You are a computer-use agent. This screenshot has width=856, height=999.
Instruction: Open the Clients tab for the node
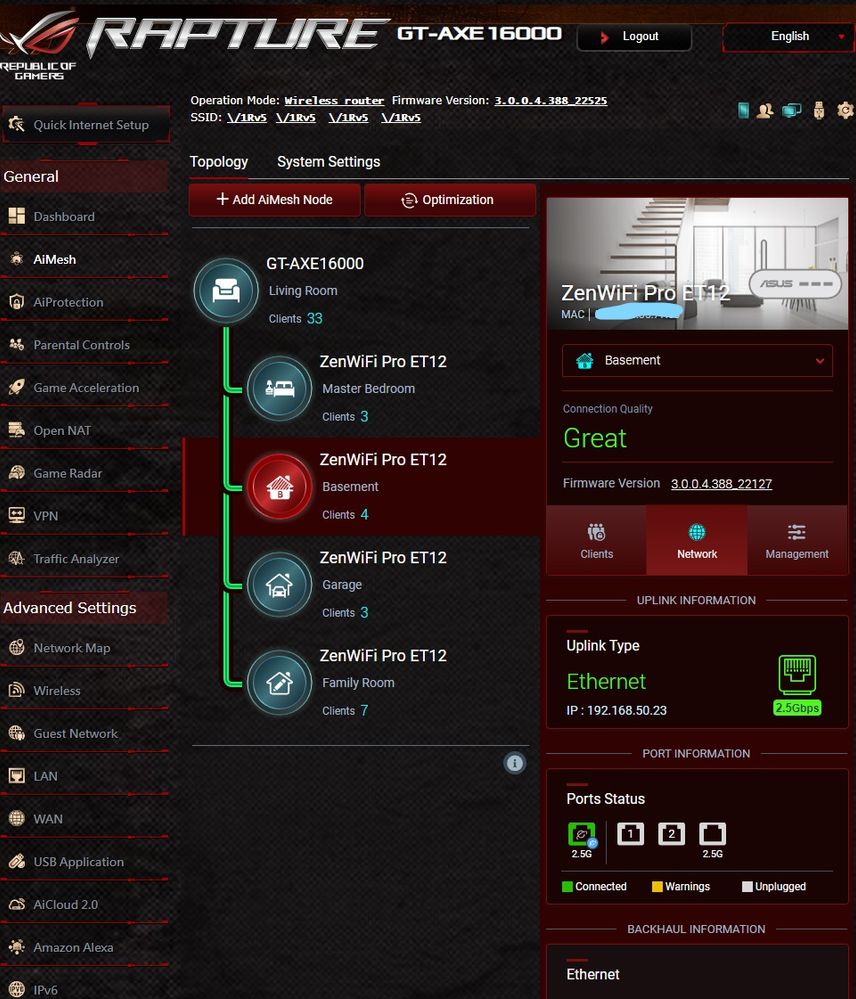coord(597,540)
